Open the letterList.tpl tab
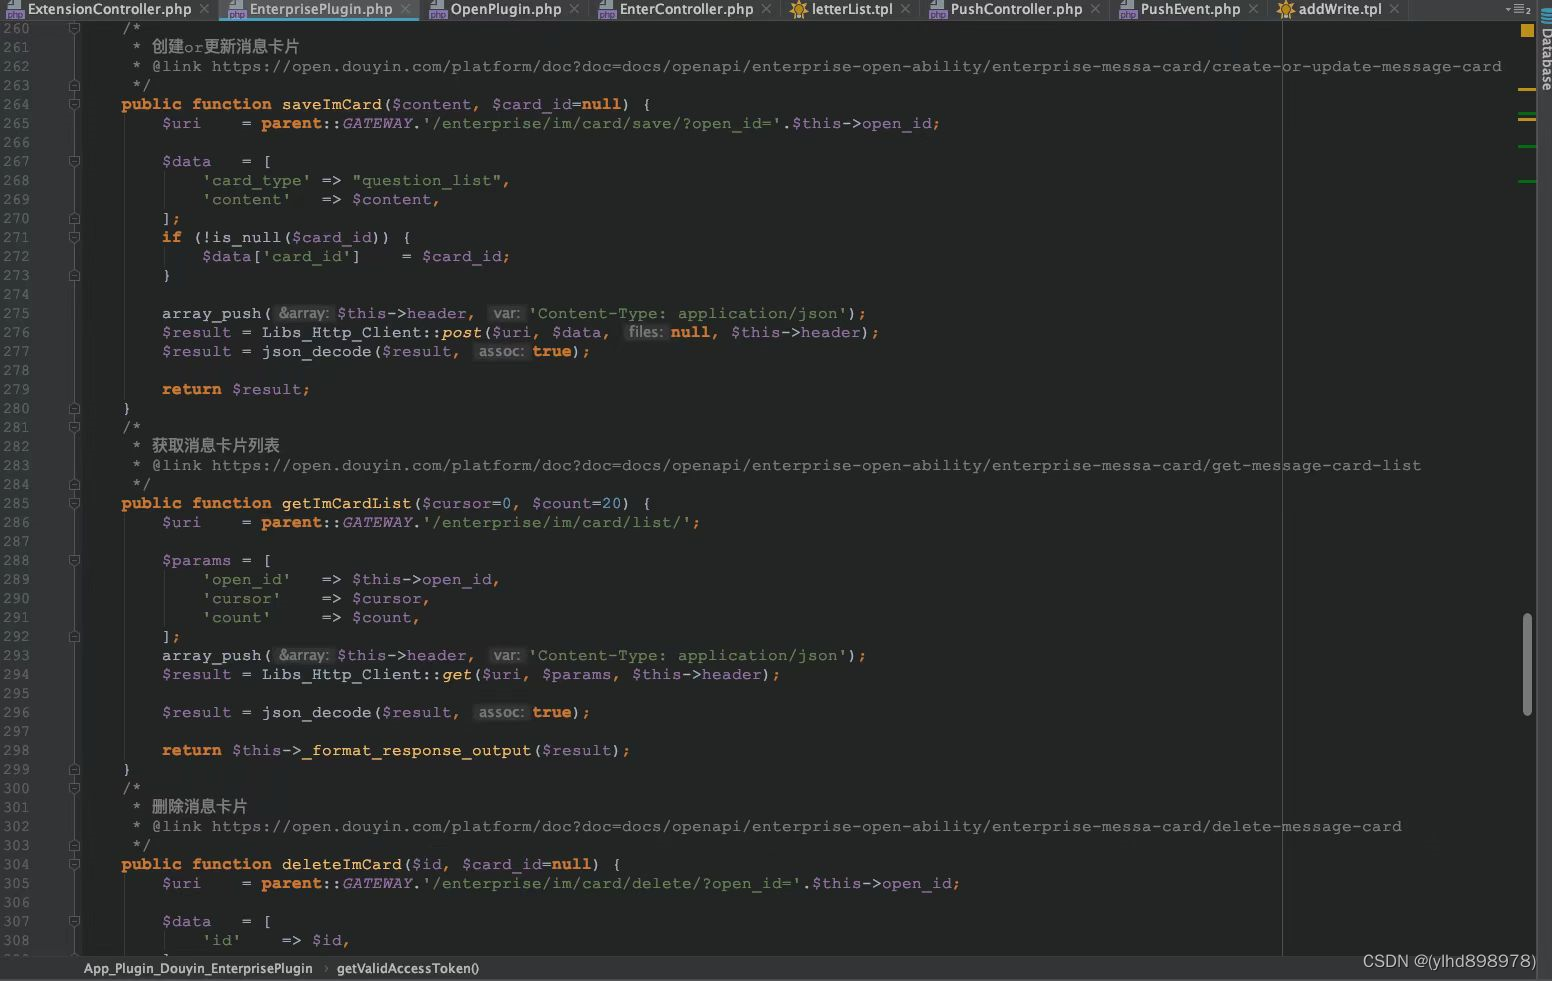This screenshot has height=981, width=1552. (x=852, y=9)
